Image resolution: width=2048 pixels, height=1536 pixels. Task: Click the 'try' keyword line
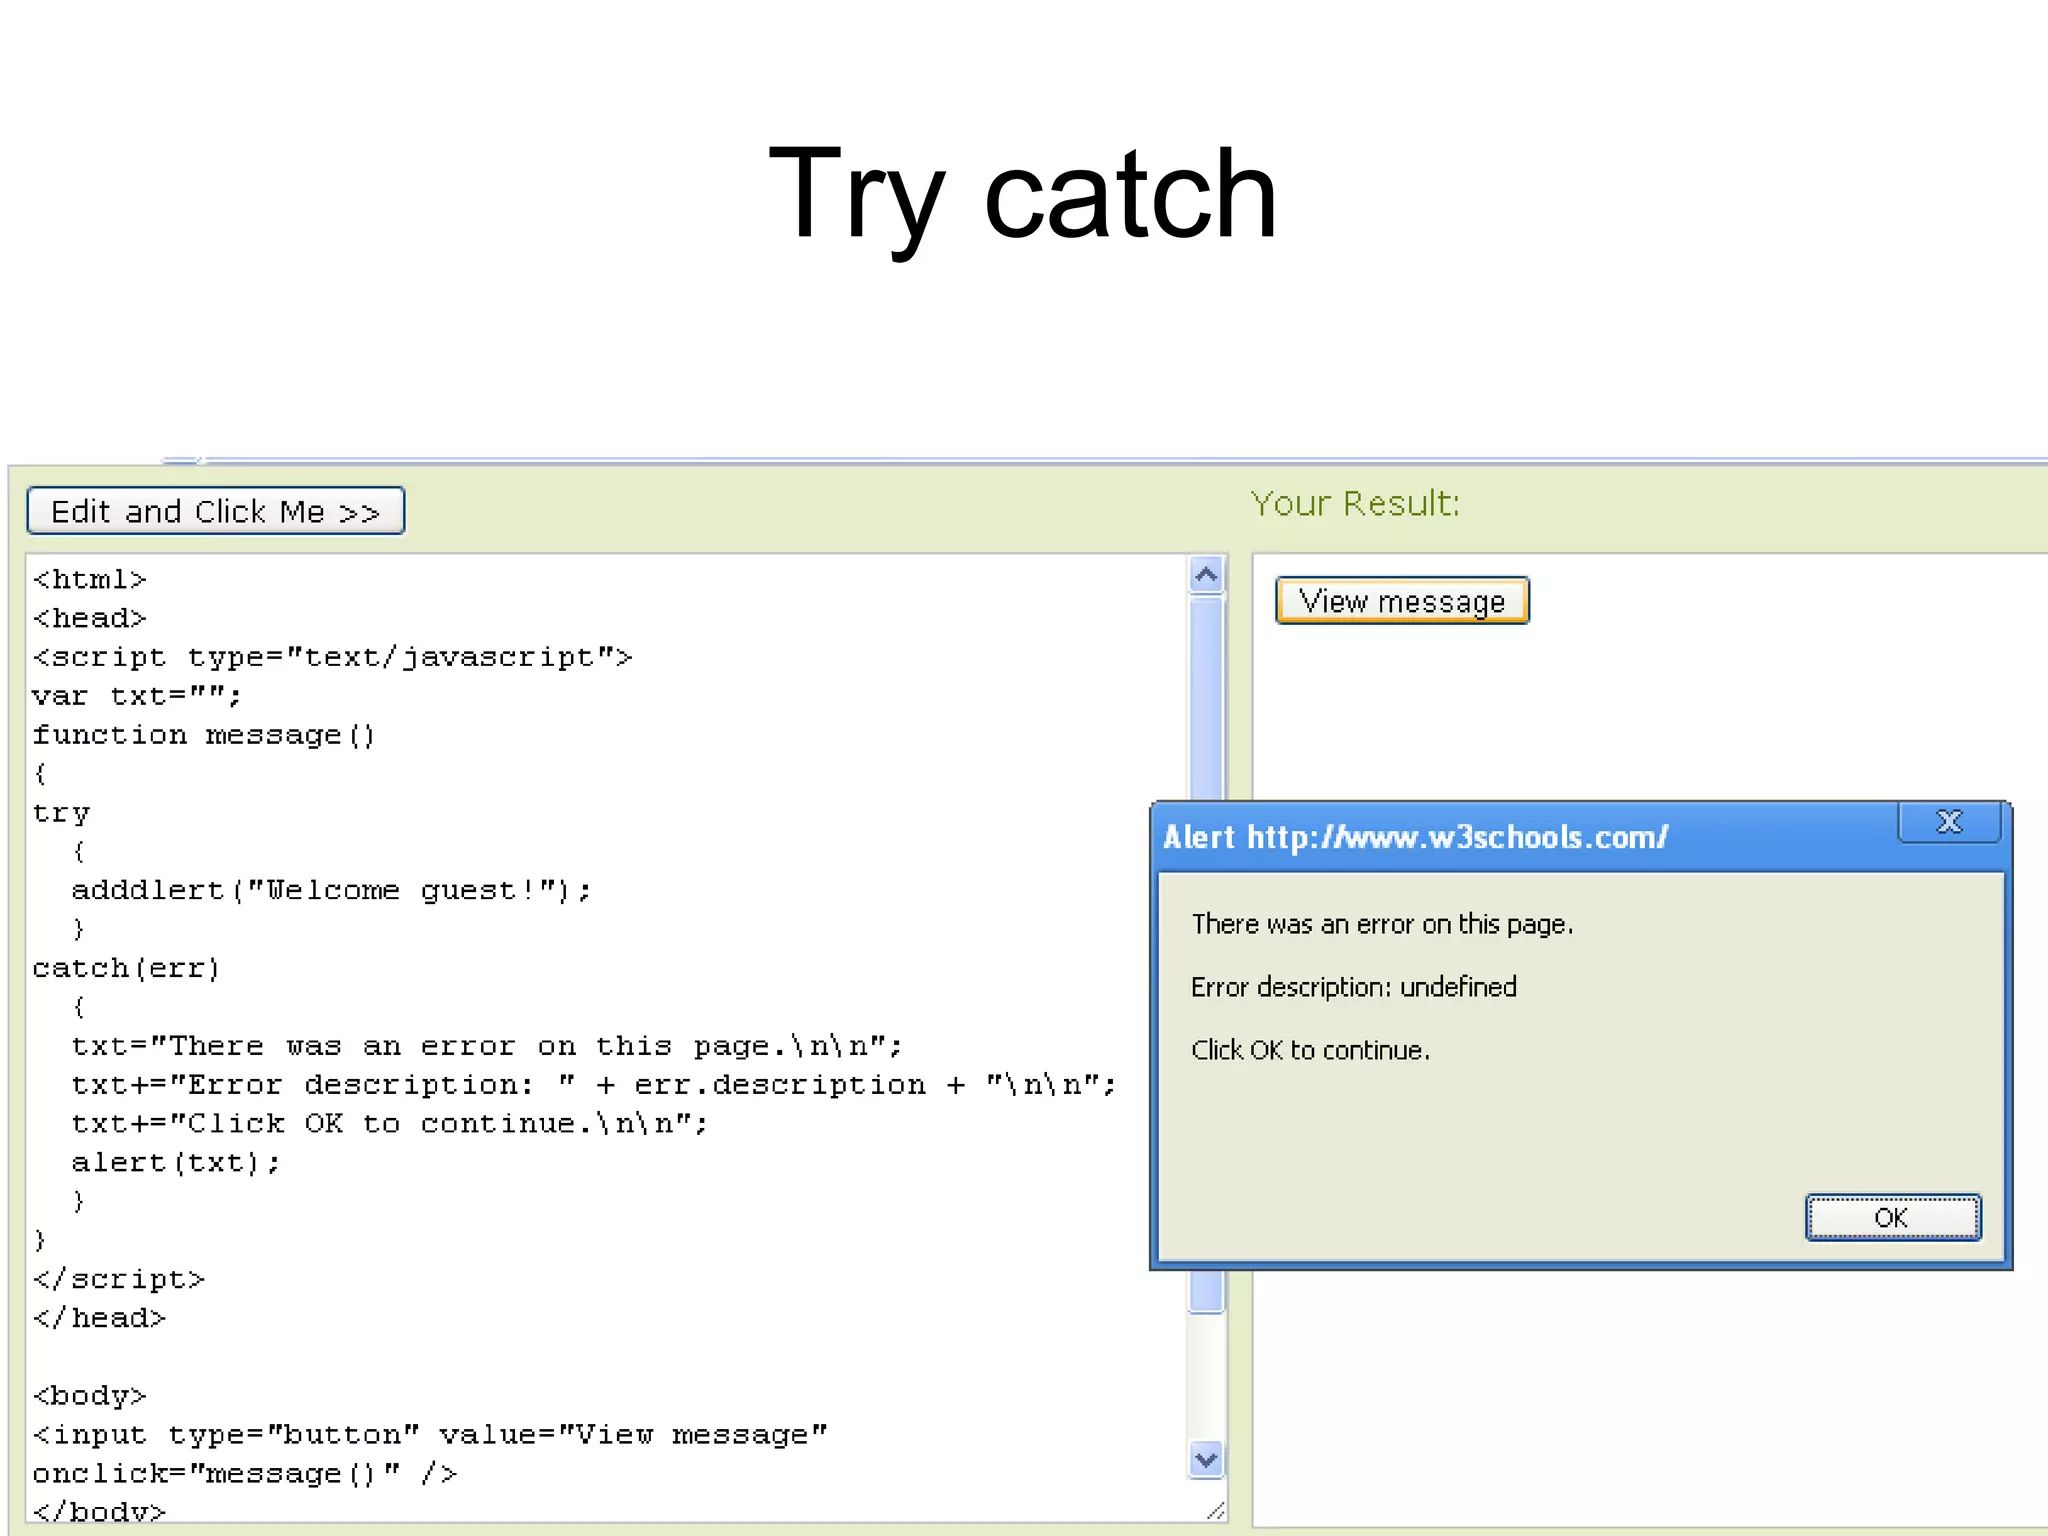tap(61, 813)
